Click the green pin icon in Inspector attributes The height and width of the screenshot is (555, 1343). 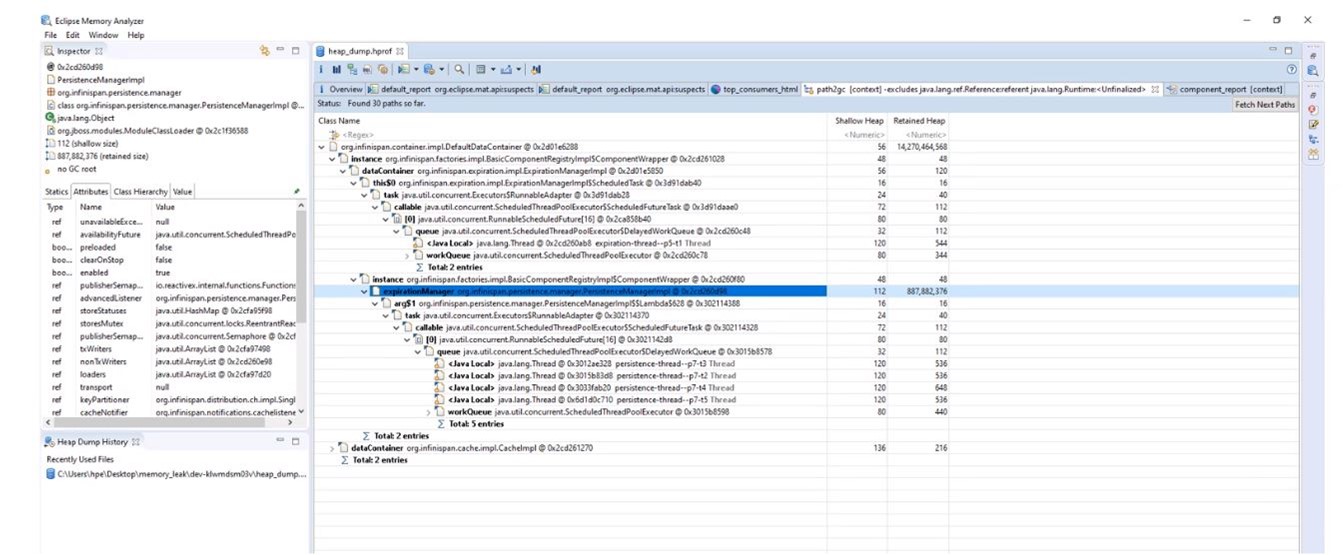point(296,191)
